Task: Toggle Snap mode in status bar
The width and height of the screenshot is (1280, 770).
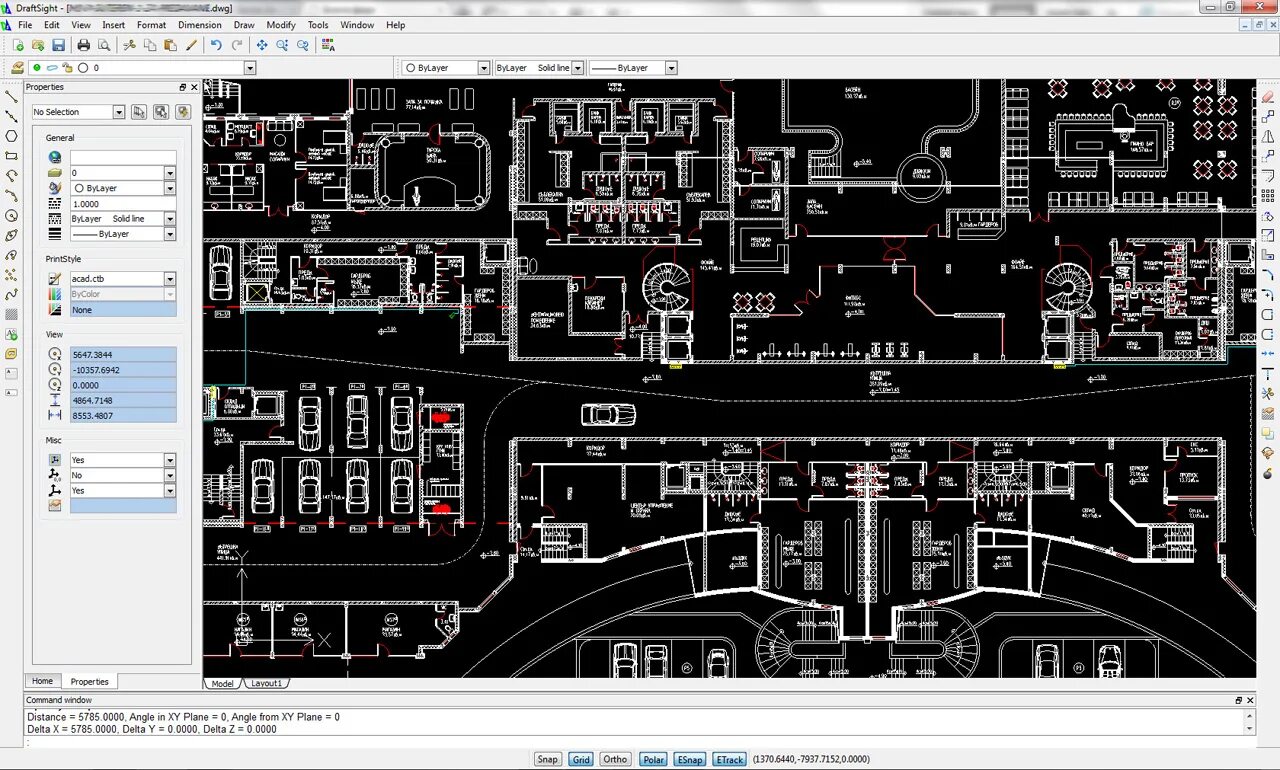Action: click(x=547, y=759)
